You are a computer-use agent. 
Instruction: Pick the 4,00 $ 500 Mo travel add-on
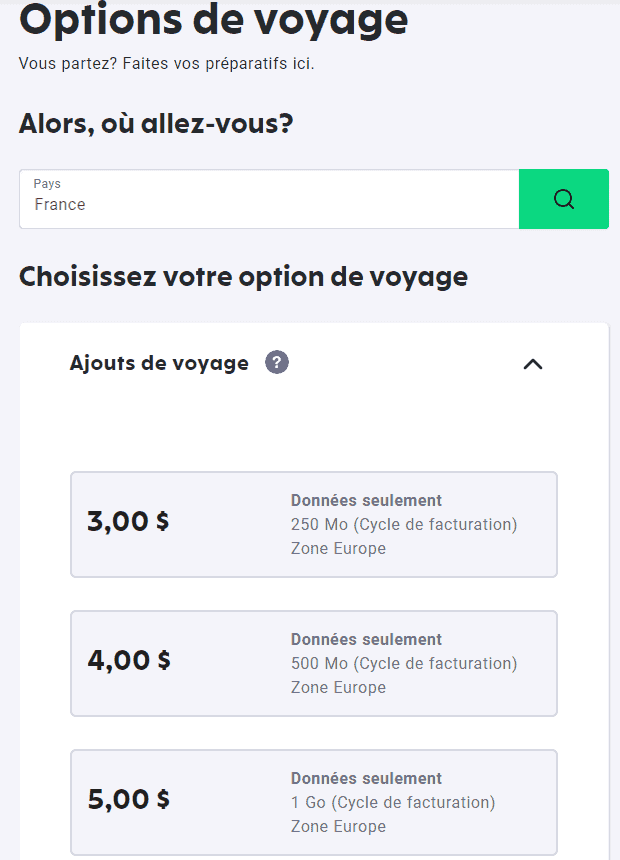tap(313, 663)
